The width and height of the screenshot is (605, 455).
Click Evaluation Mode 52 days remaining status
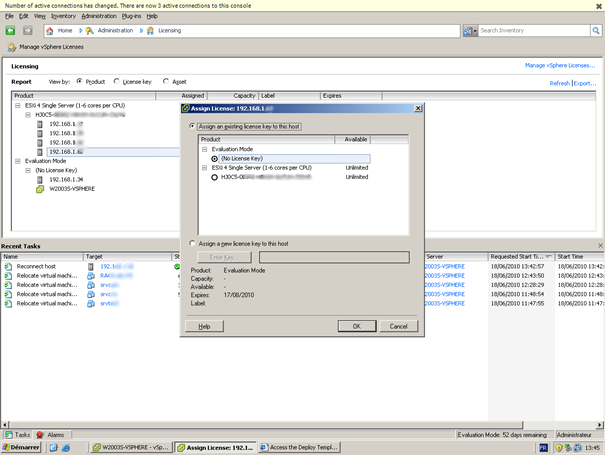tap(502, 435)
